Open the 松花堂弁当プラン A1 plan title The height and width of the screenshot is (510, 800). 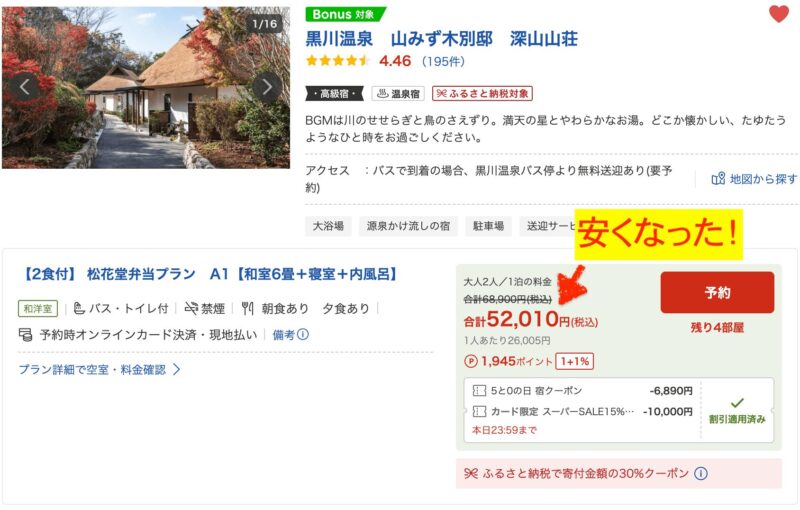(x=208, y=274)
